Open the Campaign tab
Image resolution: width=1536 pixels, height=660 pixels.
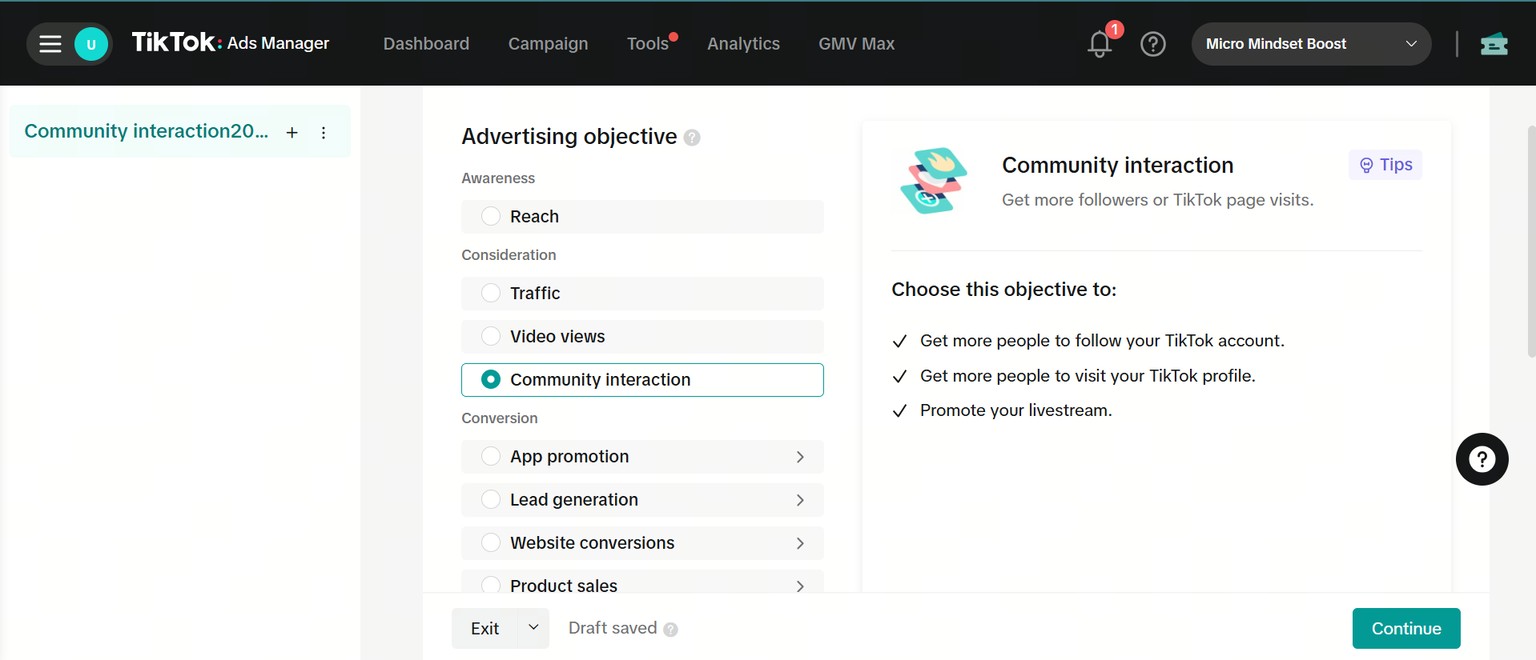click(548, 44)
